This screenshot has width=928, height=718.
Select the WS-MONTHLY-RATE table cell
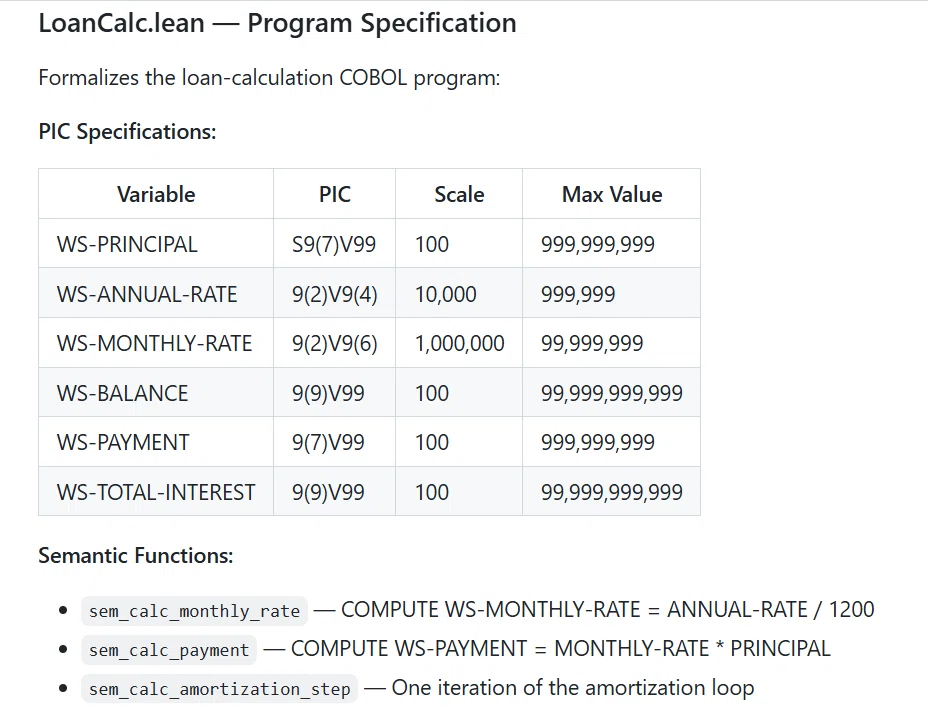[156, 343]
